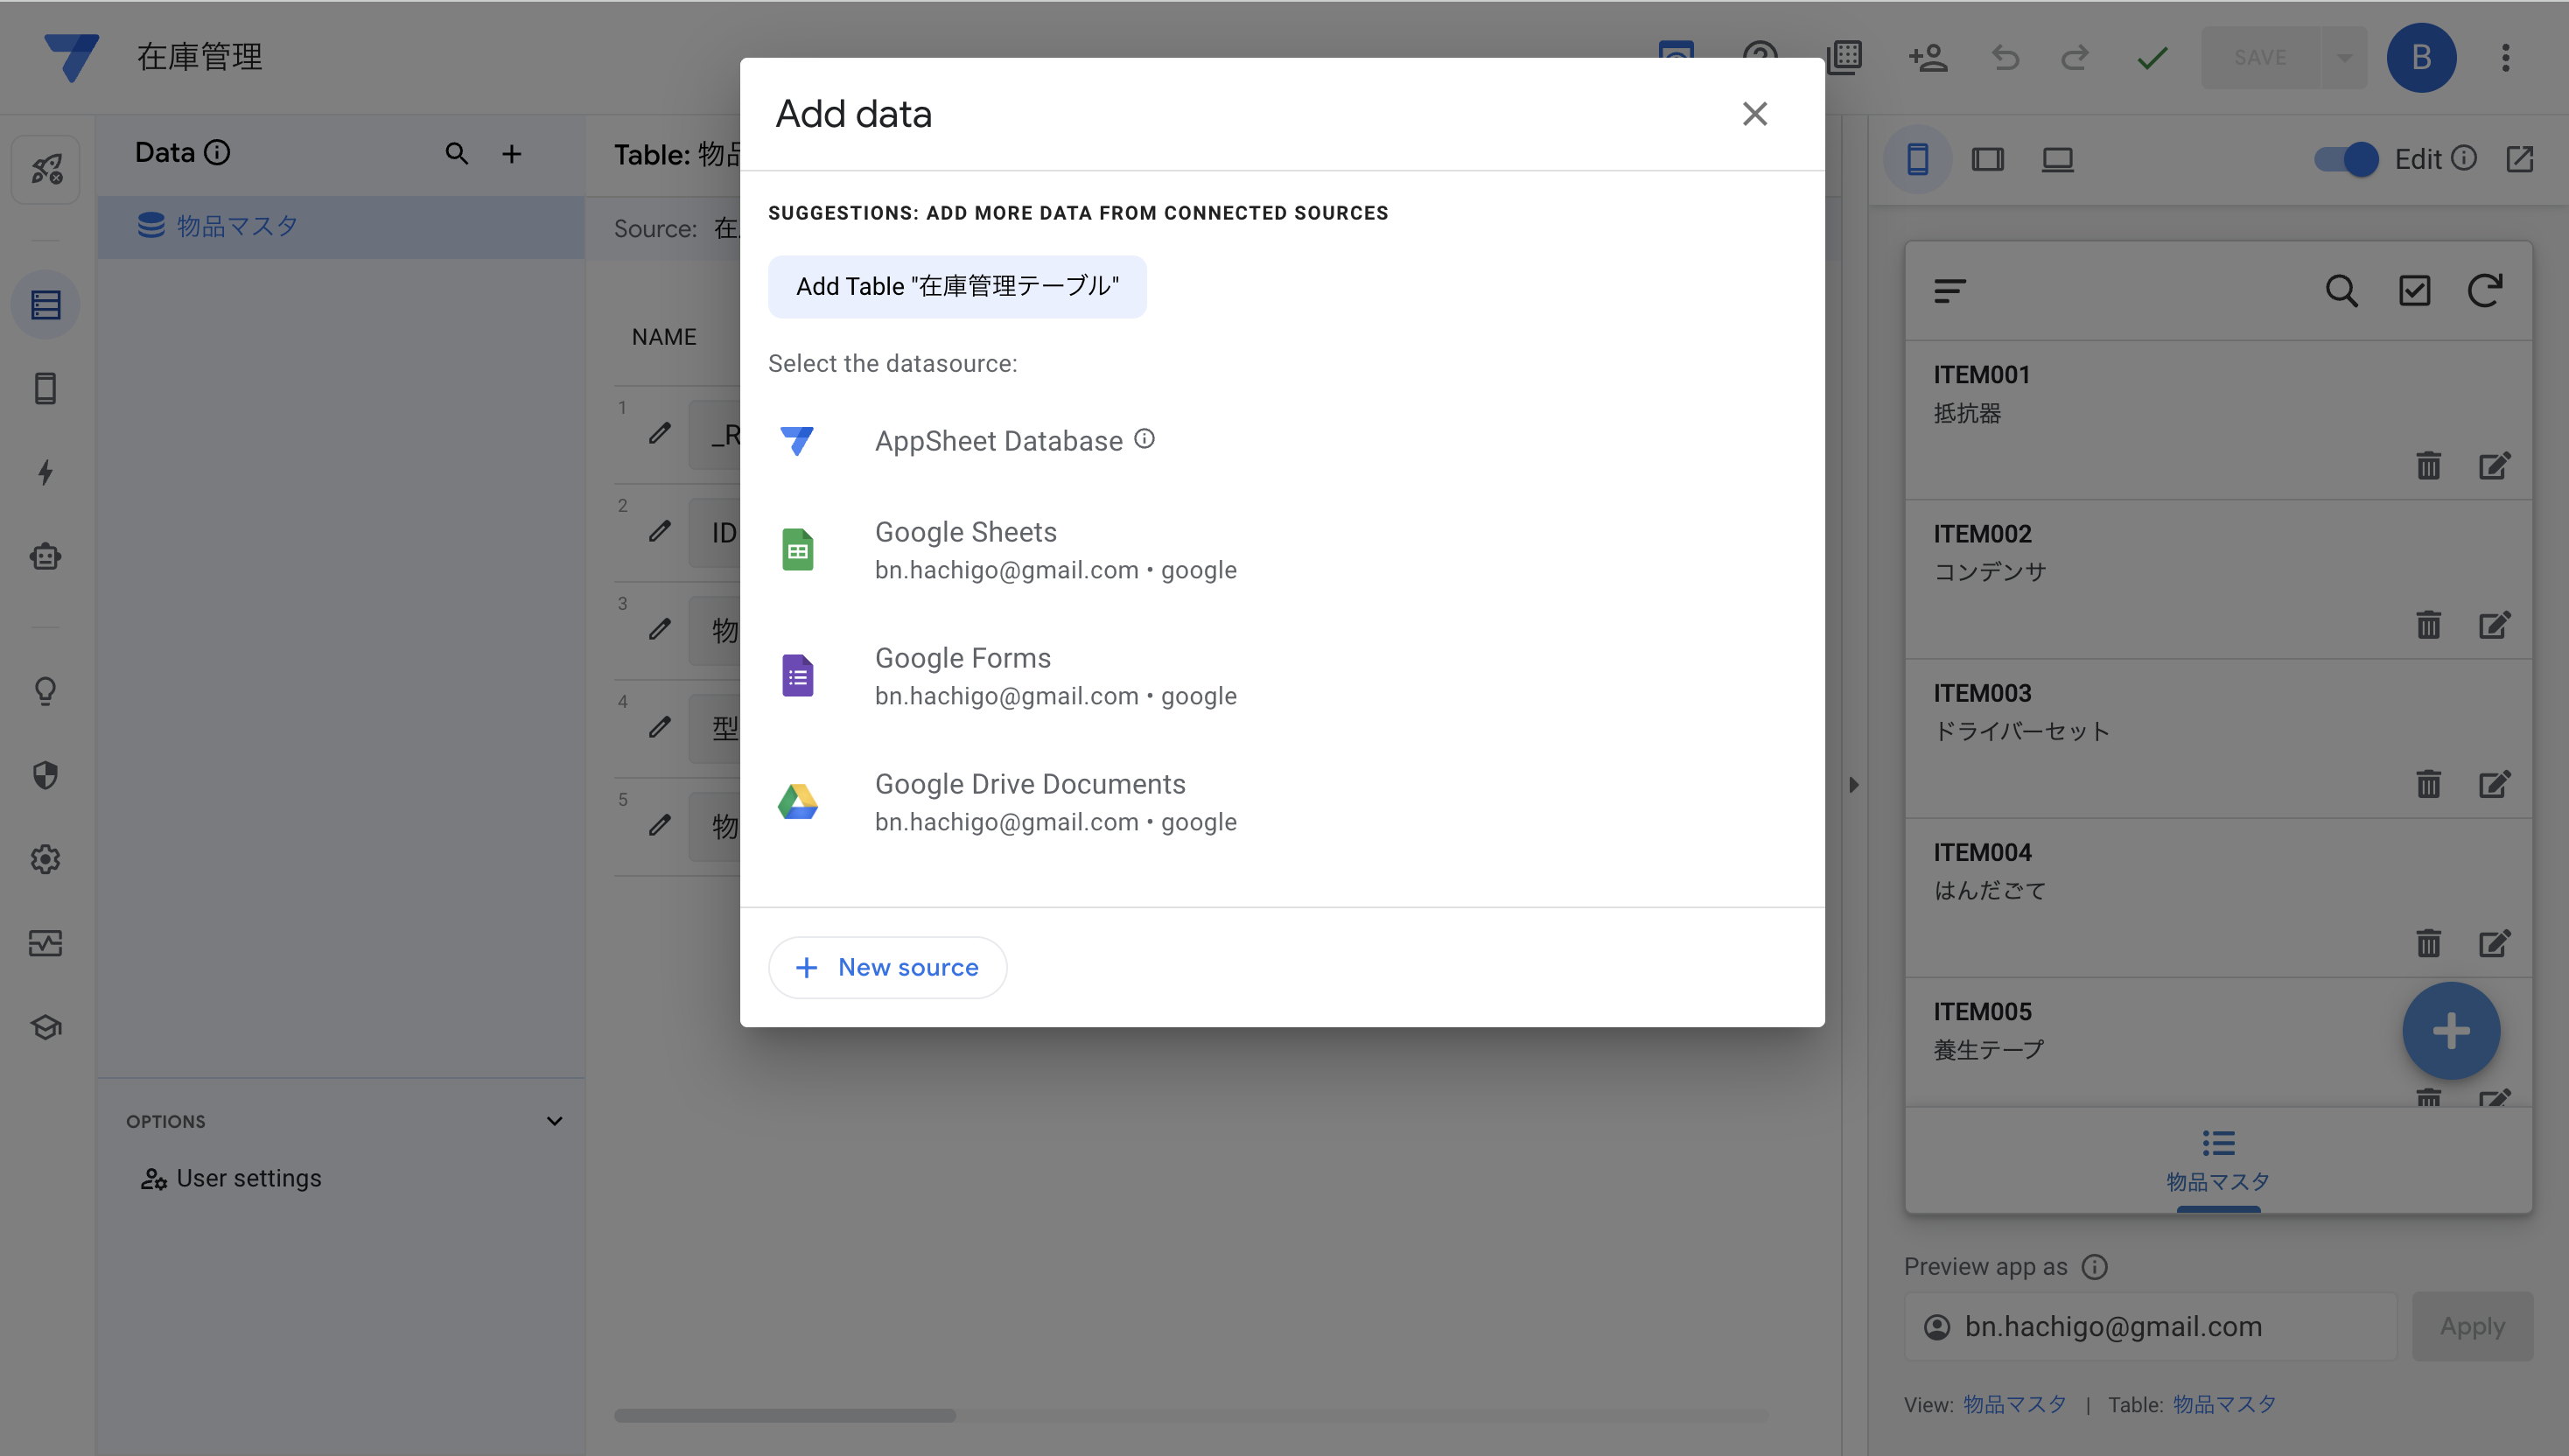This screenshot has height=1456, width=2569.
Task: Click Add Table "在庫管理テーブル" suggestion
Action: (957, 287)
